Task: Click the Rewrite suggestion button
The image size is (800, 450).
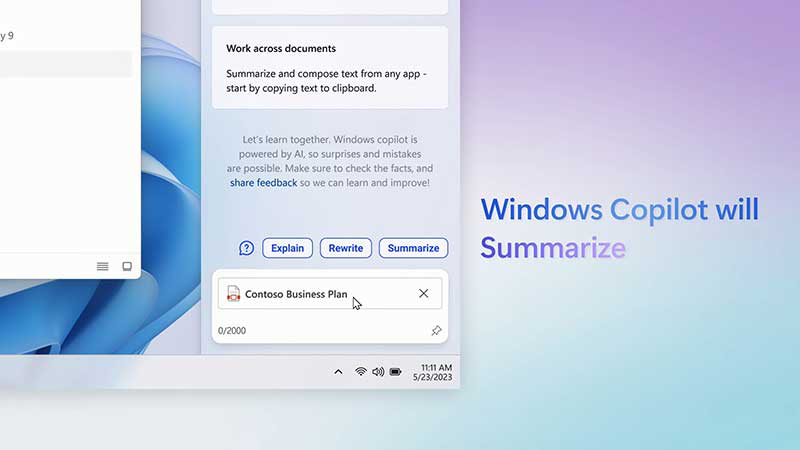Action: (x=346, y=248)
